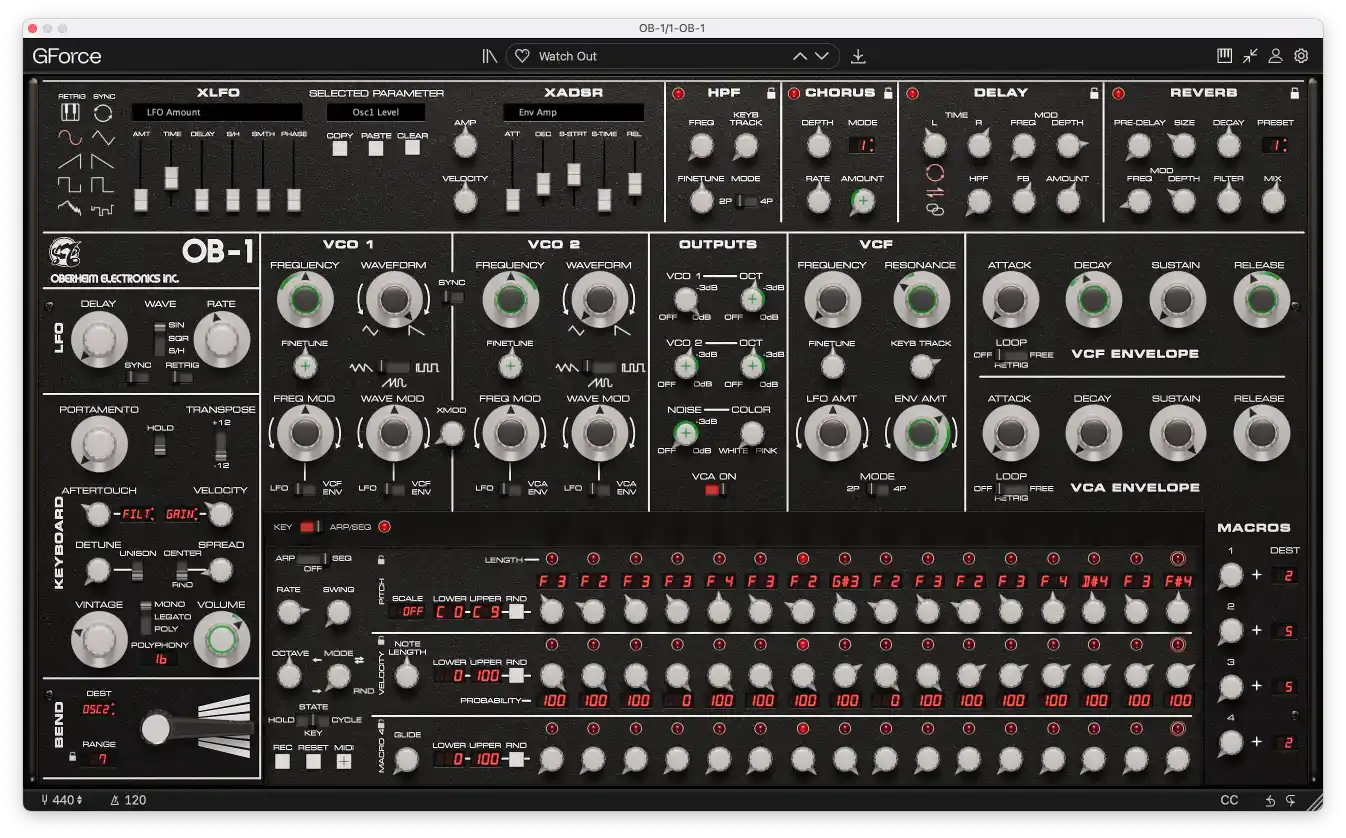Click the HPF padlock icon
Viewport: 1346px width, 838px height.
pos(771,93)
